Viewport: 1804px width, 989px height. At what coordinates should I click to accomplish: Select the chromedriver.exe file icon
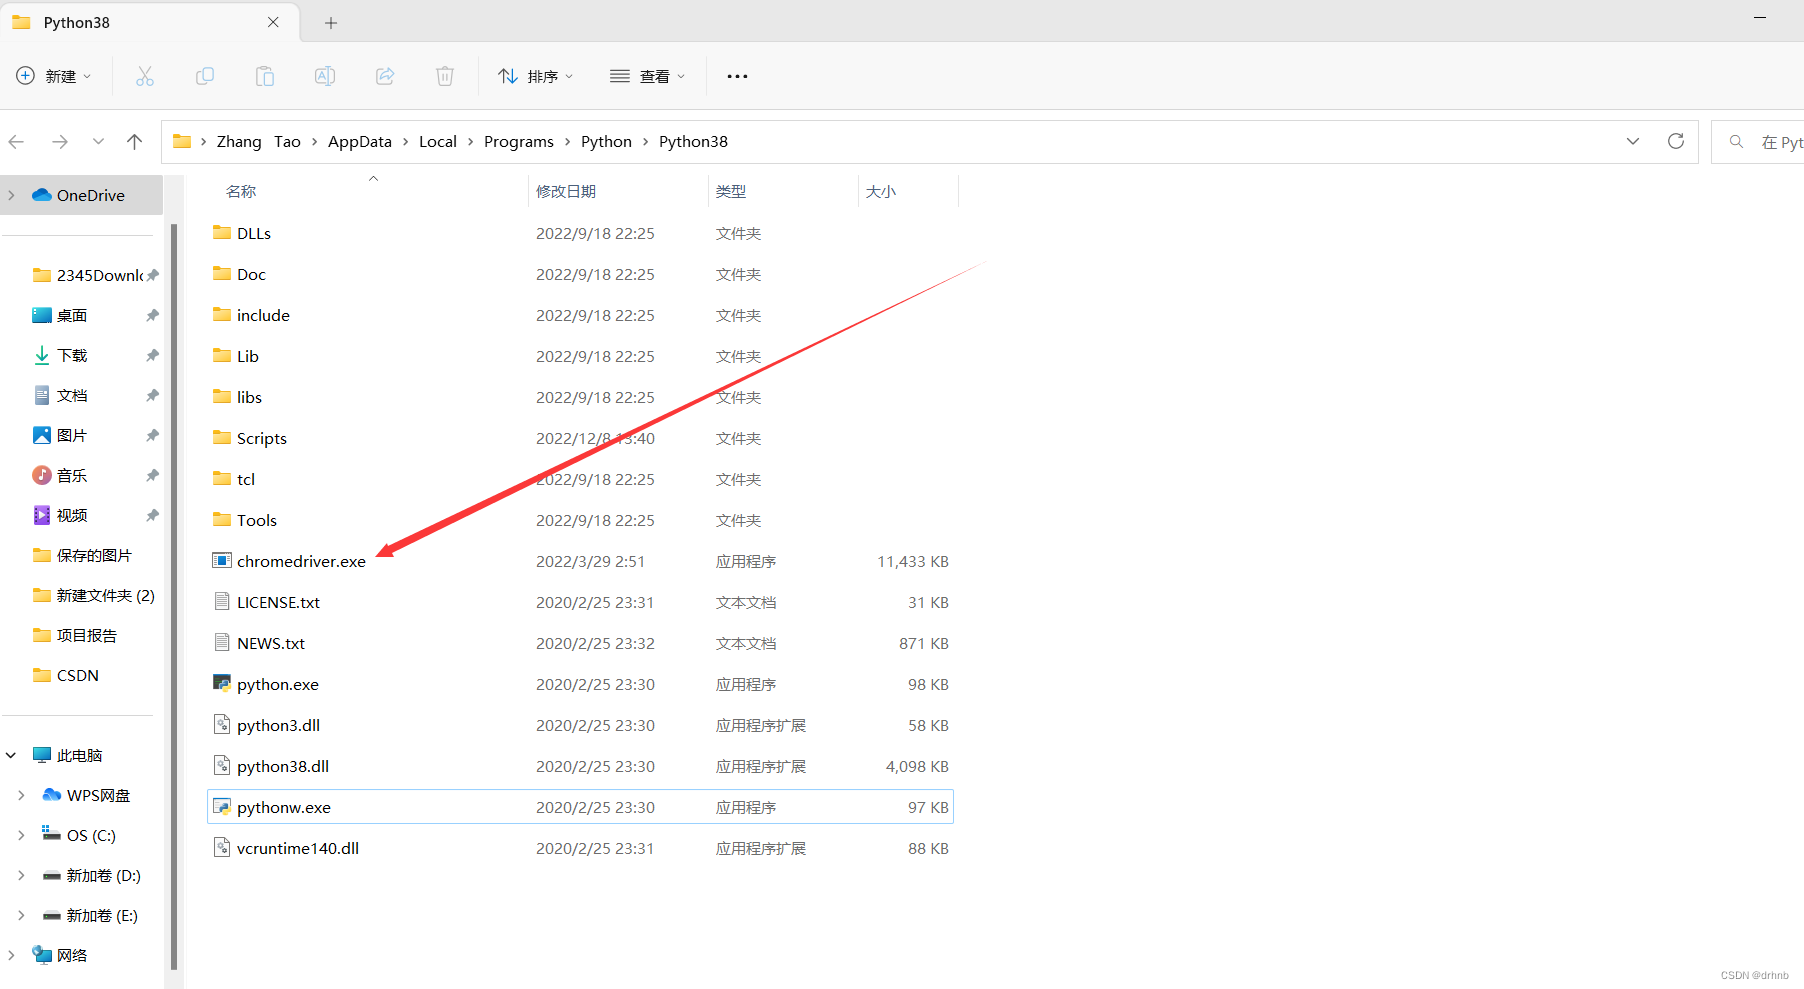coord(222,560)
